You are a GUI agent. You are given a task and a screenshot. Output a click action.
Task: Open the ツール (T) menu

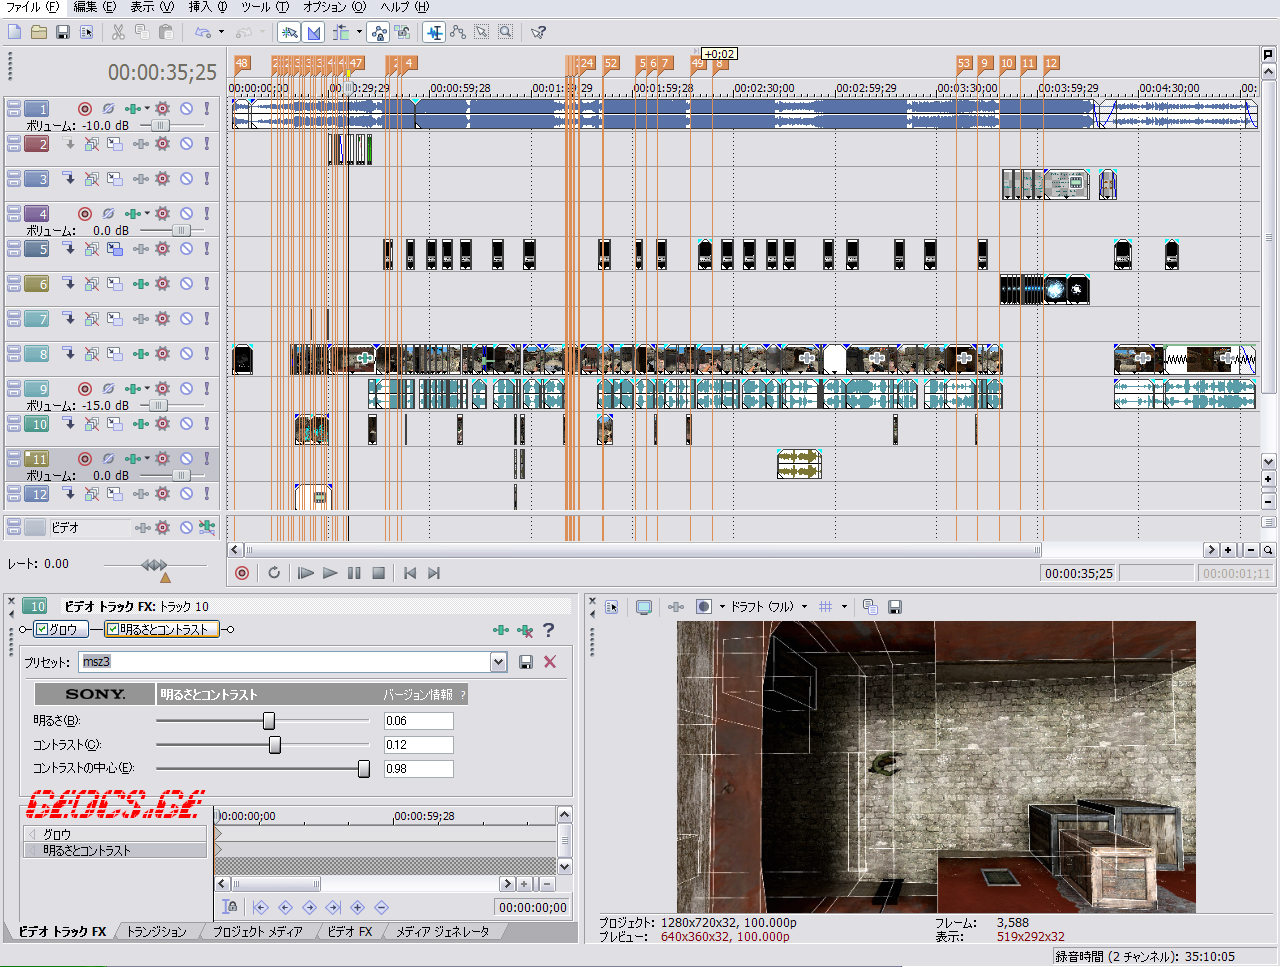(264, 7)
